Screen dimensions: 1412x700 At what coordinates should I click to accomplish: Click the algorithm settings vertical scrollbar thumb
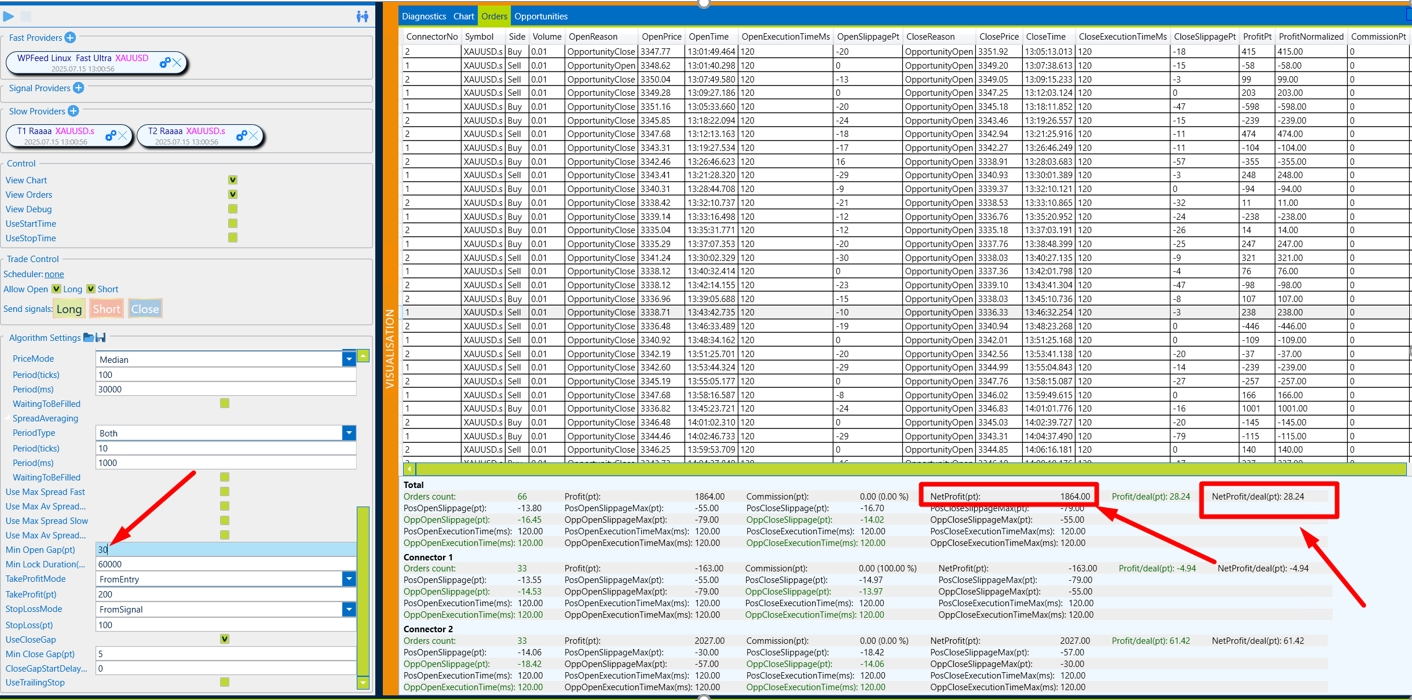363,590
